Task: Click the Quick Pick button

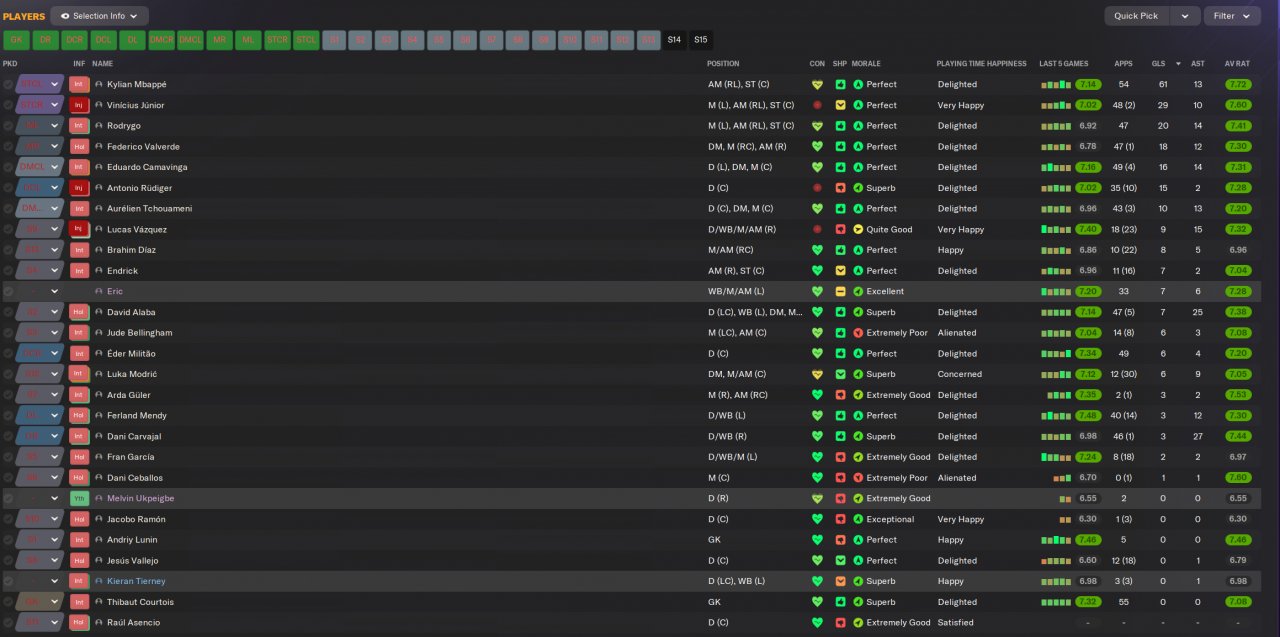Action: tap(1136, 16)
